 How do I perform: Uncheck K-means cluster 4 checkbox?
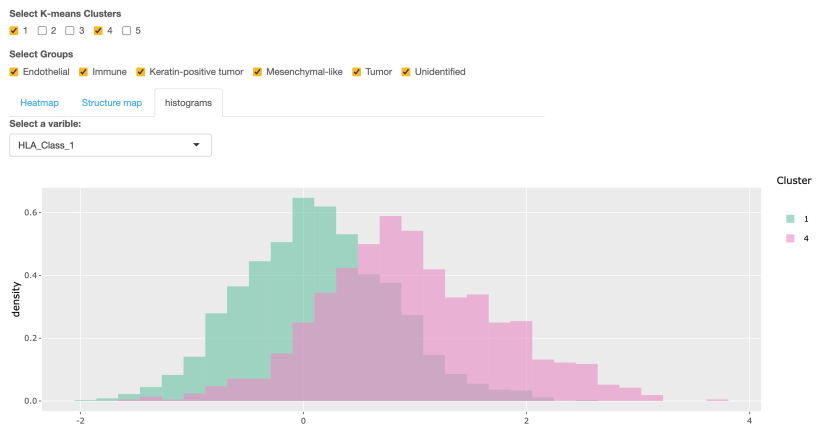point(98,30)
